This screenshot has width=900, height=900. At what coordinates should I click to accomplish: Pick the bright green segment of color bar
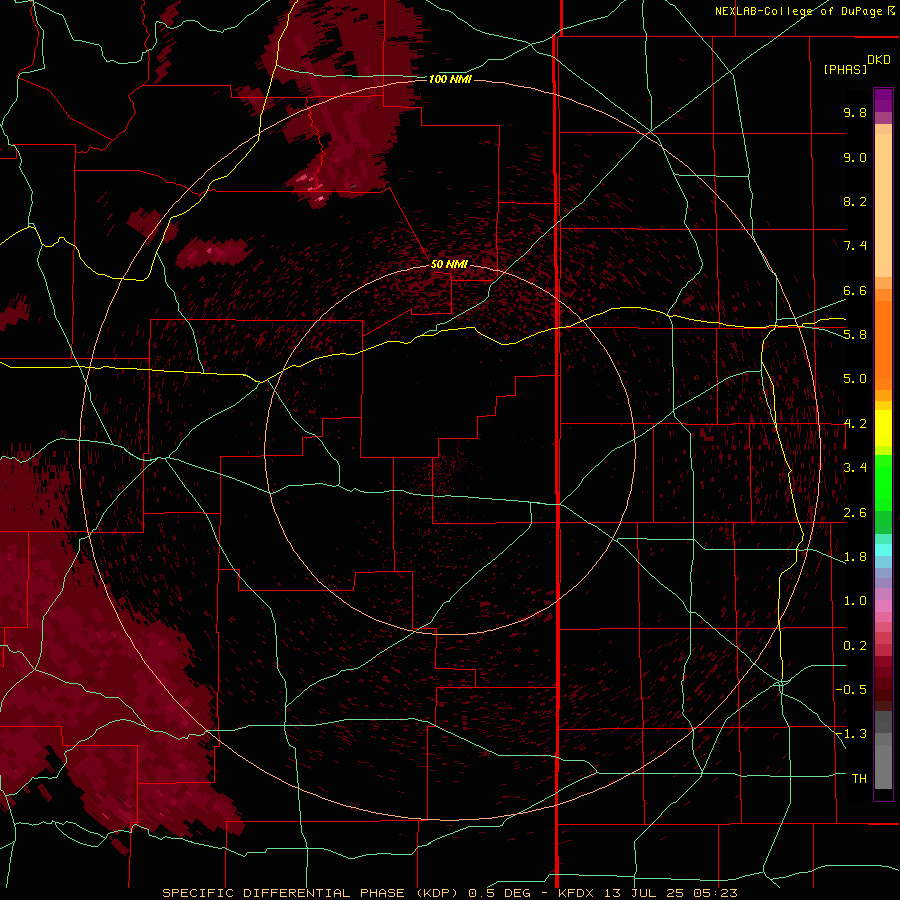[x=883, y=482]
